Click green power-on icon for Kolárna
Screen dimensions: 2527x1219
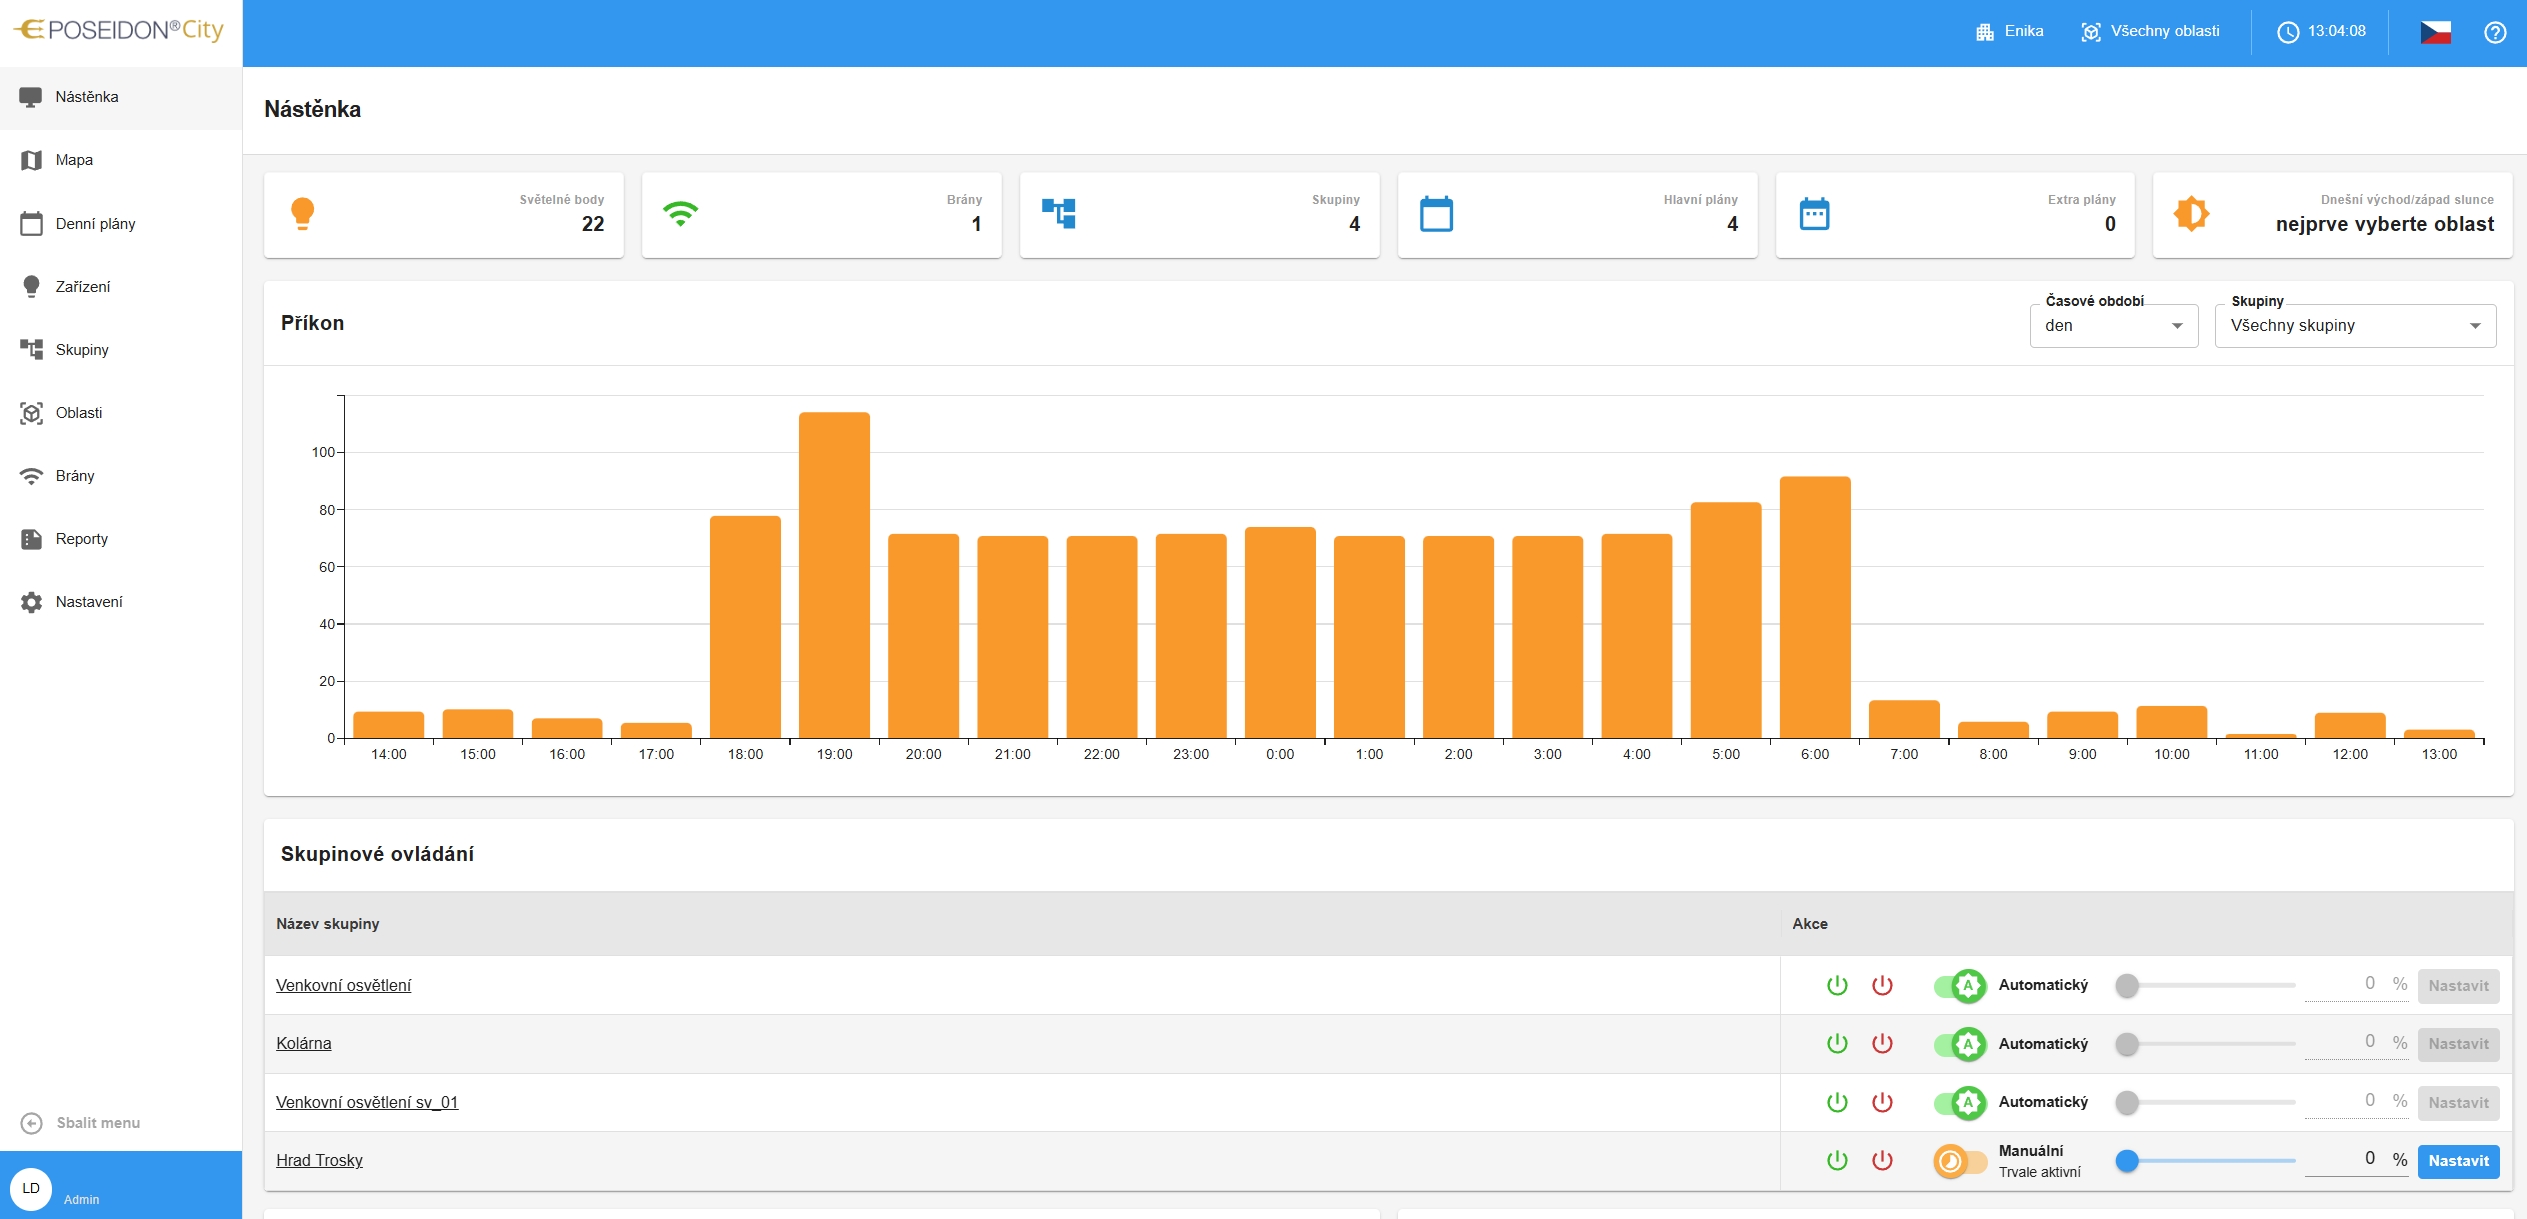(1837, 1043)
